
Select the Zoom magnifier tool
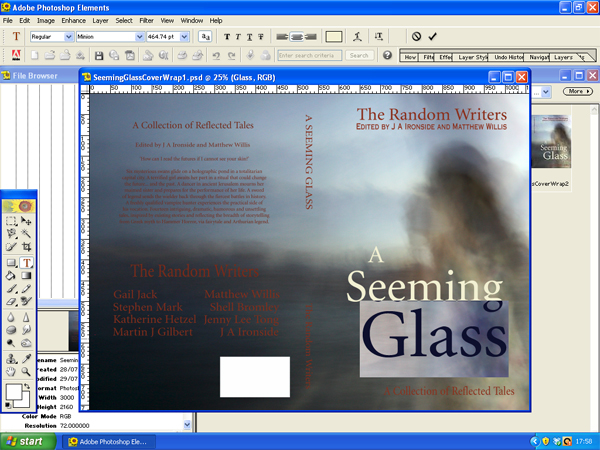(x=27, y=357)
